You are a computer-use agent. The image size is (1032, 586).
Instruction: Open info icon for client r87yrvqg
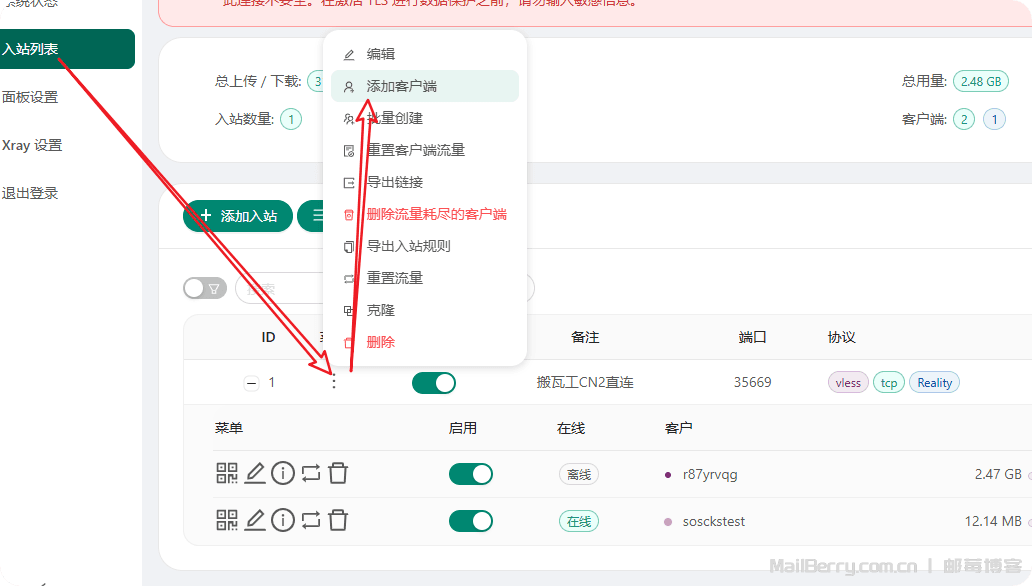tap(283, 473)
